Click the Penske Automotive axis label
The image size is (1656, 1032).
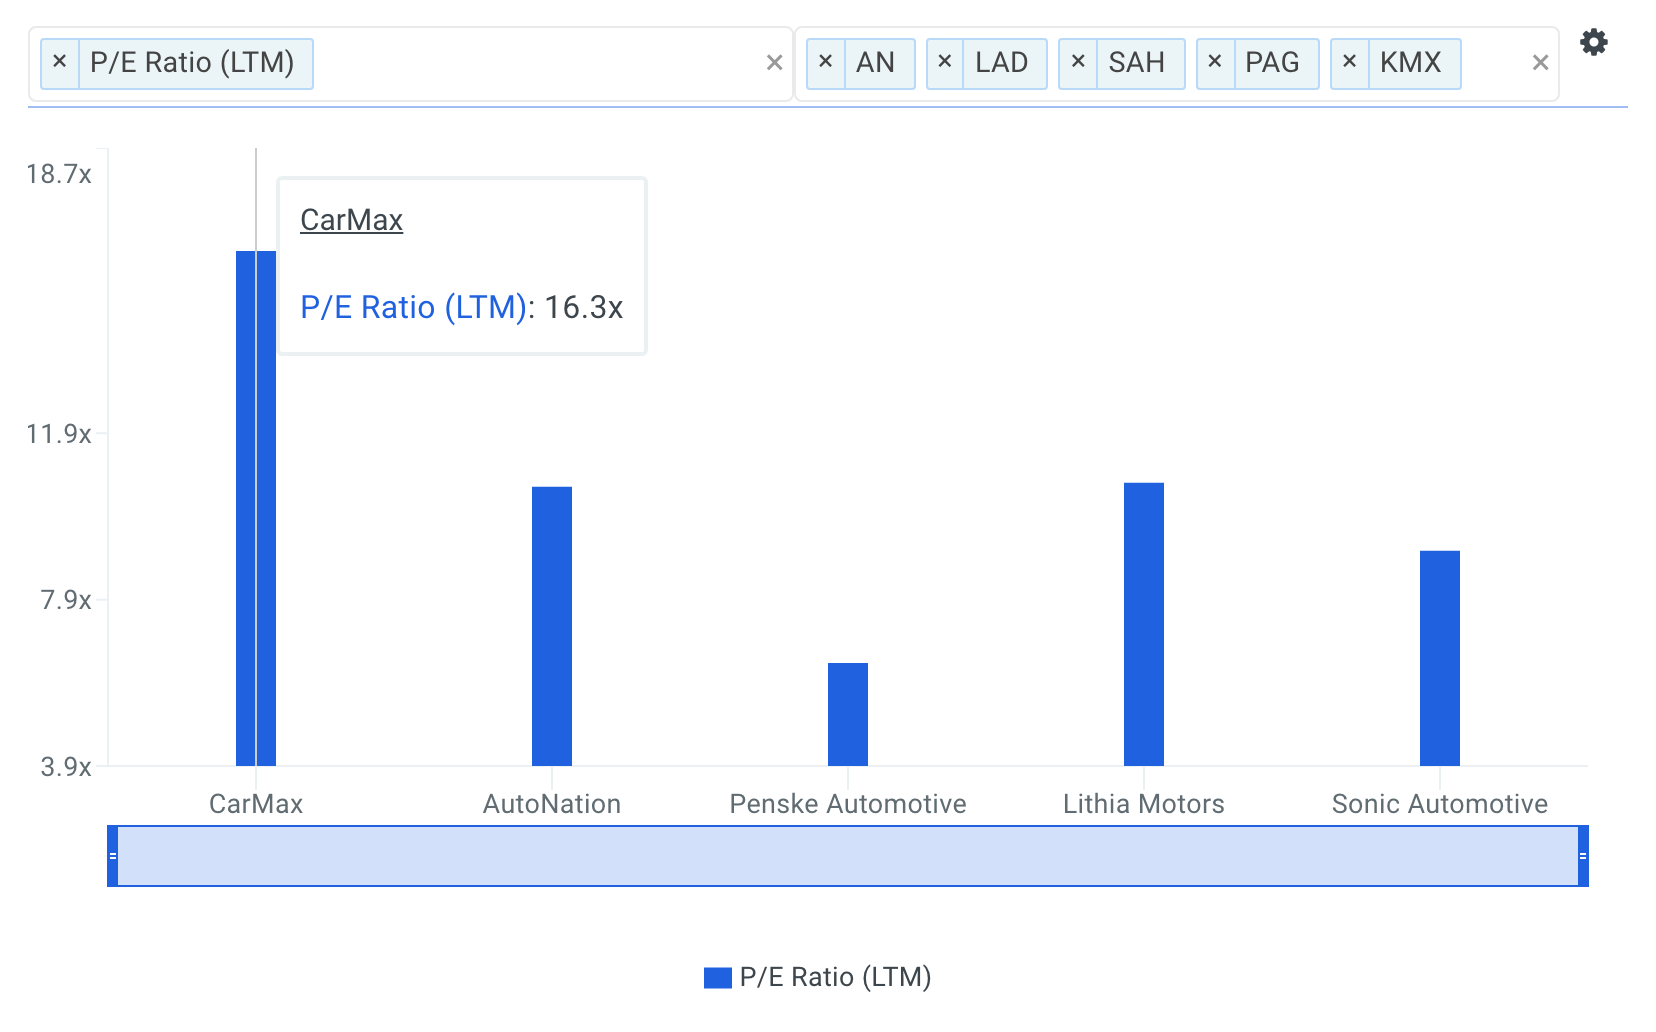(848, 804)
